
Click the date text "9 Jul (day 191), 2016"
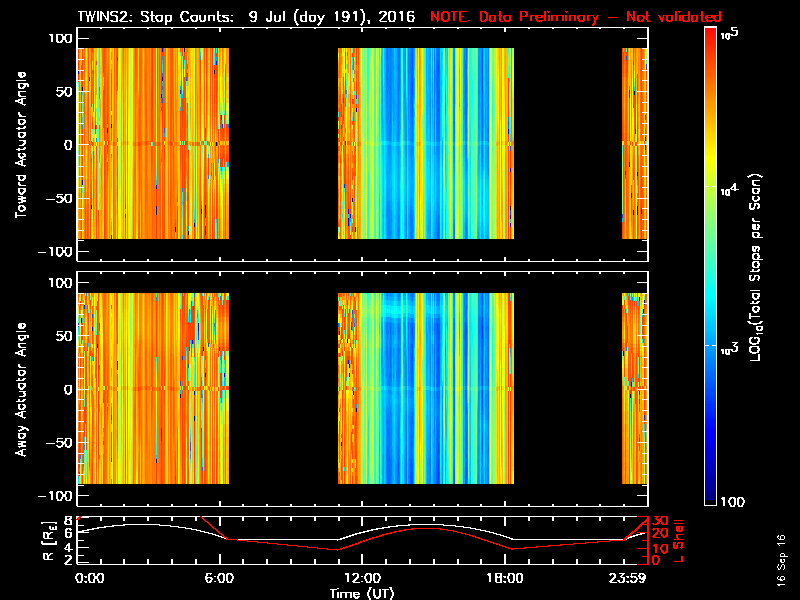tap(332, 16)
